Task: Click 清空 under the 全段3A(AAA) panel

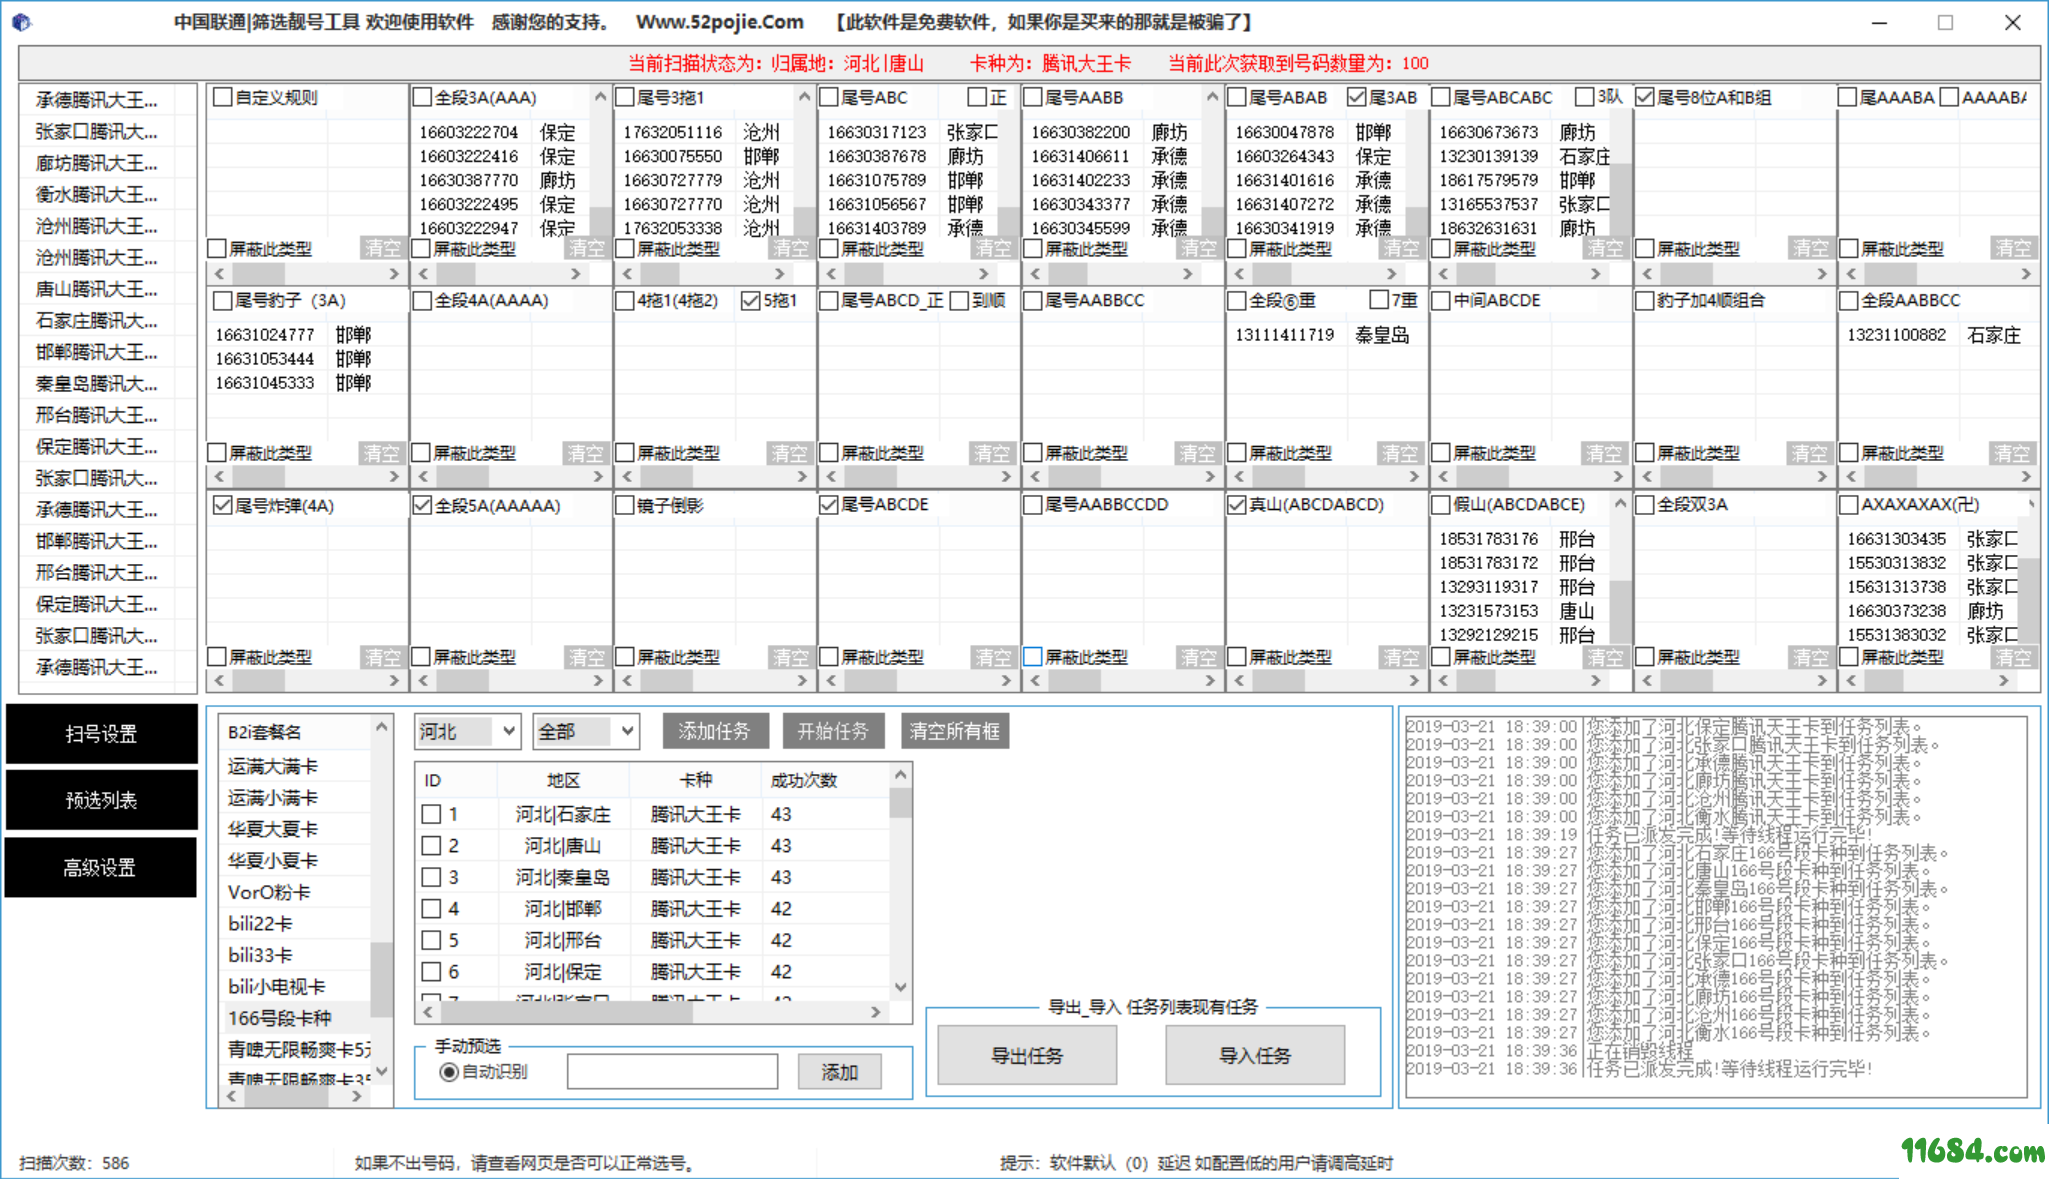Action: (587, 248)
